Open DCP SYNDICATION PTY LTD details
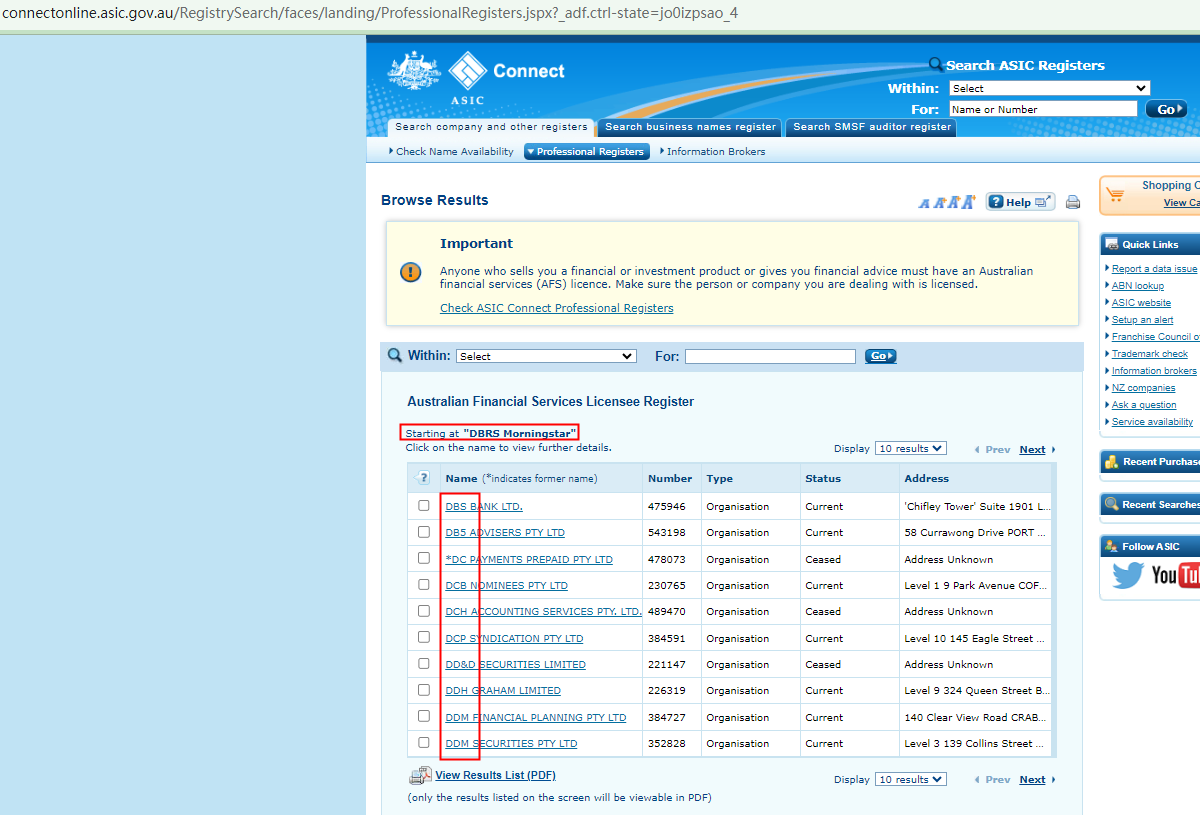The width and height of the screenshot is (1200, 815). click(514, 638)
